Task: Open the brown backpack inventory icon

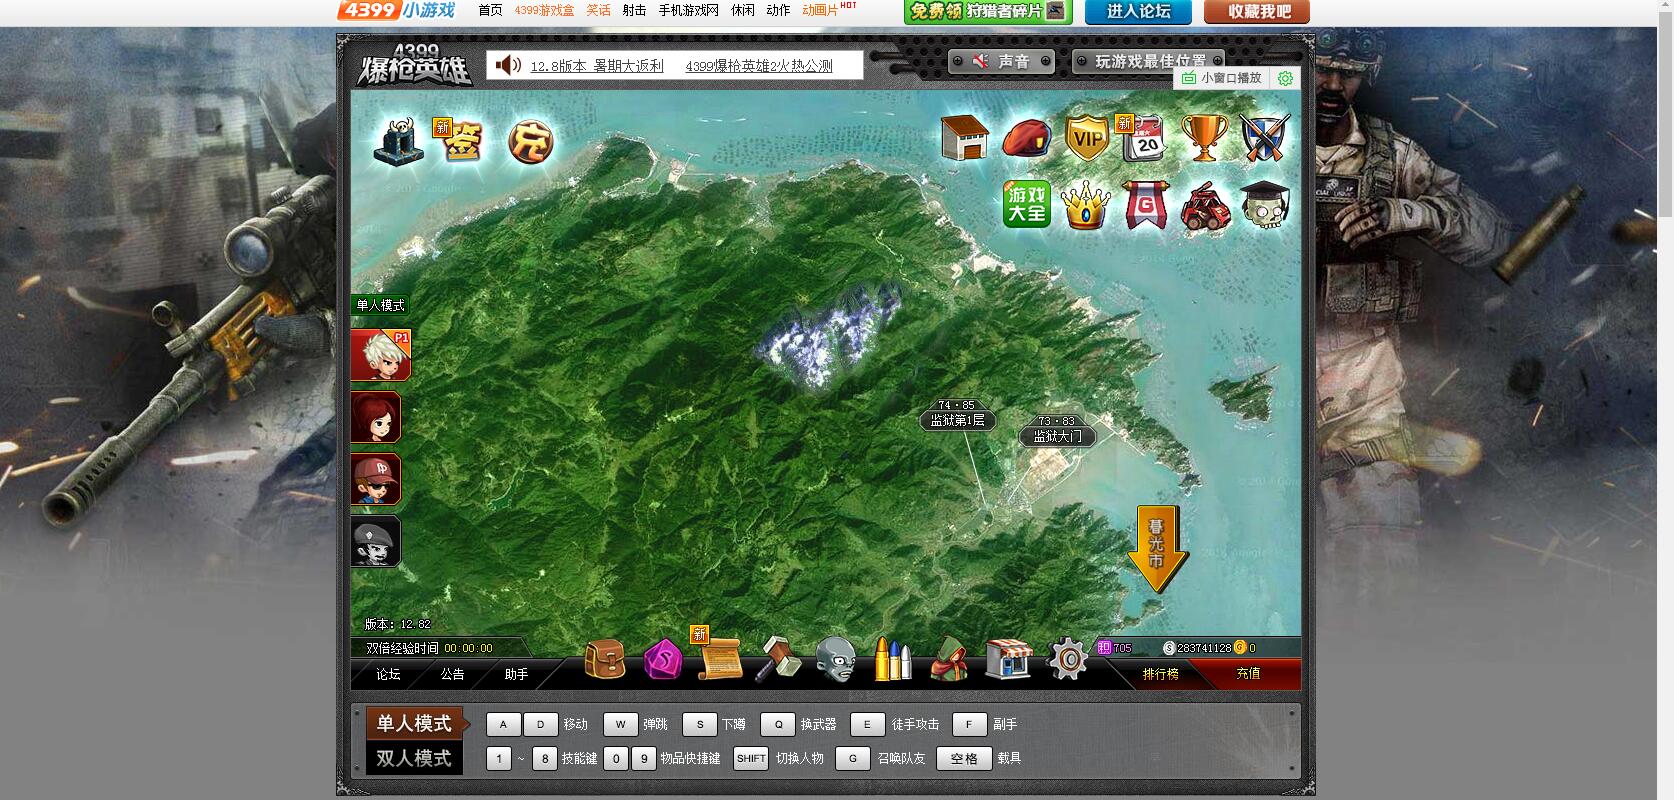Action: point(605,659)
